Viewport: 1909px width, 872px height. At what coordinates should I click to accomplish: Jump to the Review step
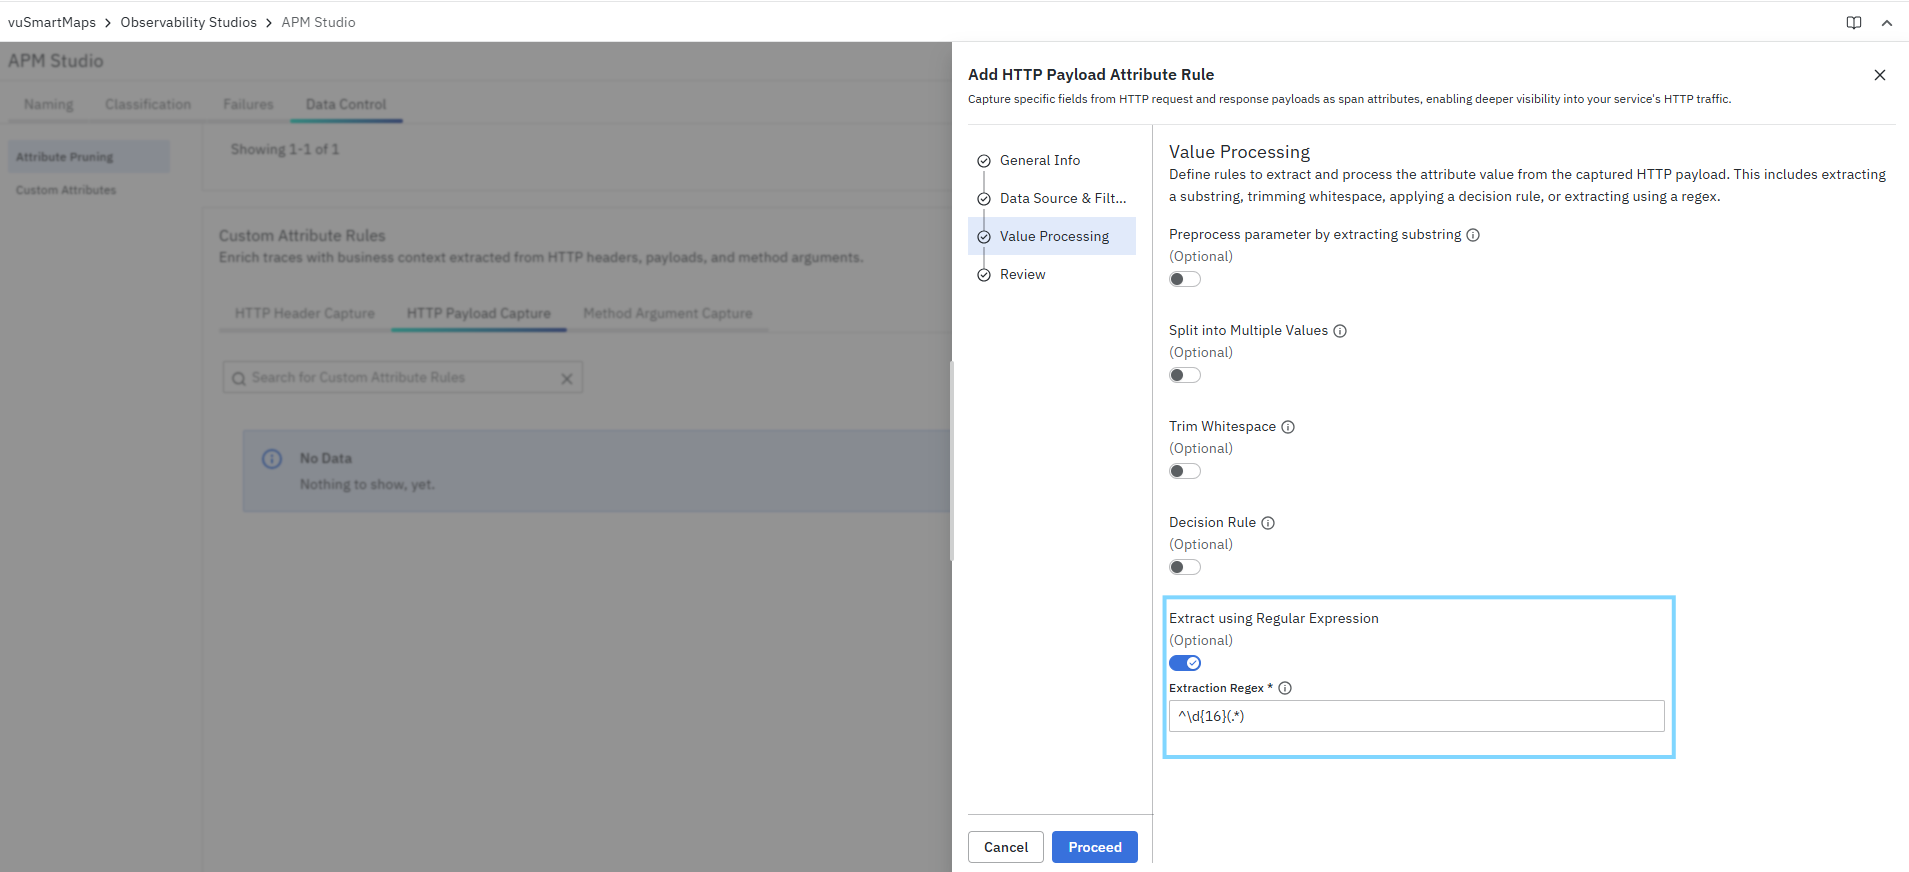pyautogui.click(x=1052, y=275)
